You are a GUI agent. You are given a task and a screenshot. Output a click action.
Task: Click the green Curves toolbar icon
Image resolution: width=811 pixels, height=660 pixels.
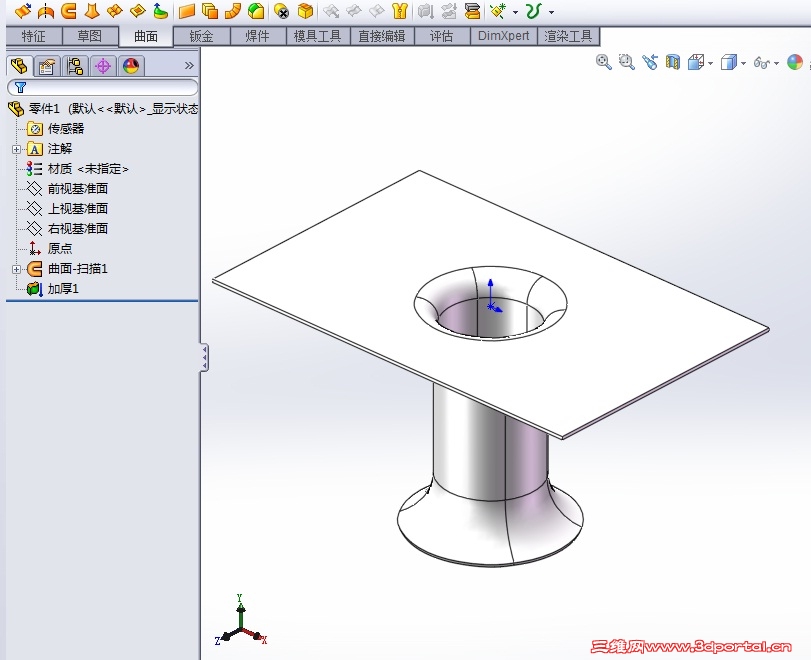coord(533,10)
